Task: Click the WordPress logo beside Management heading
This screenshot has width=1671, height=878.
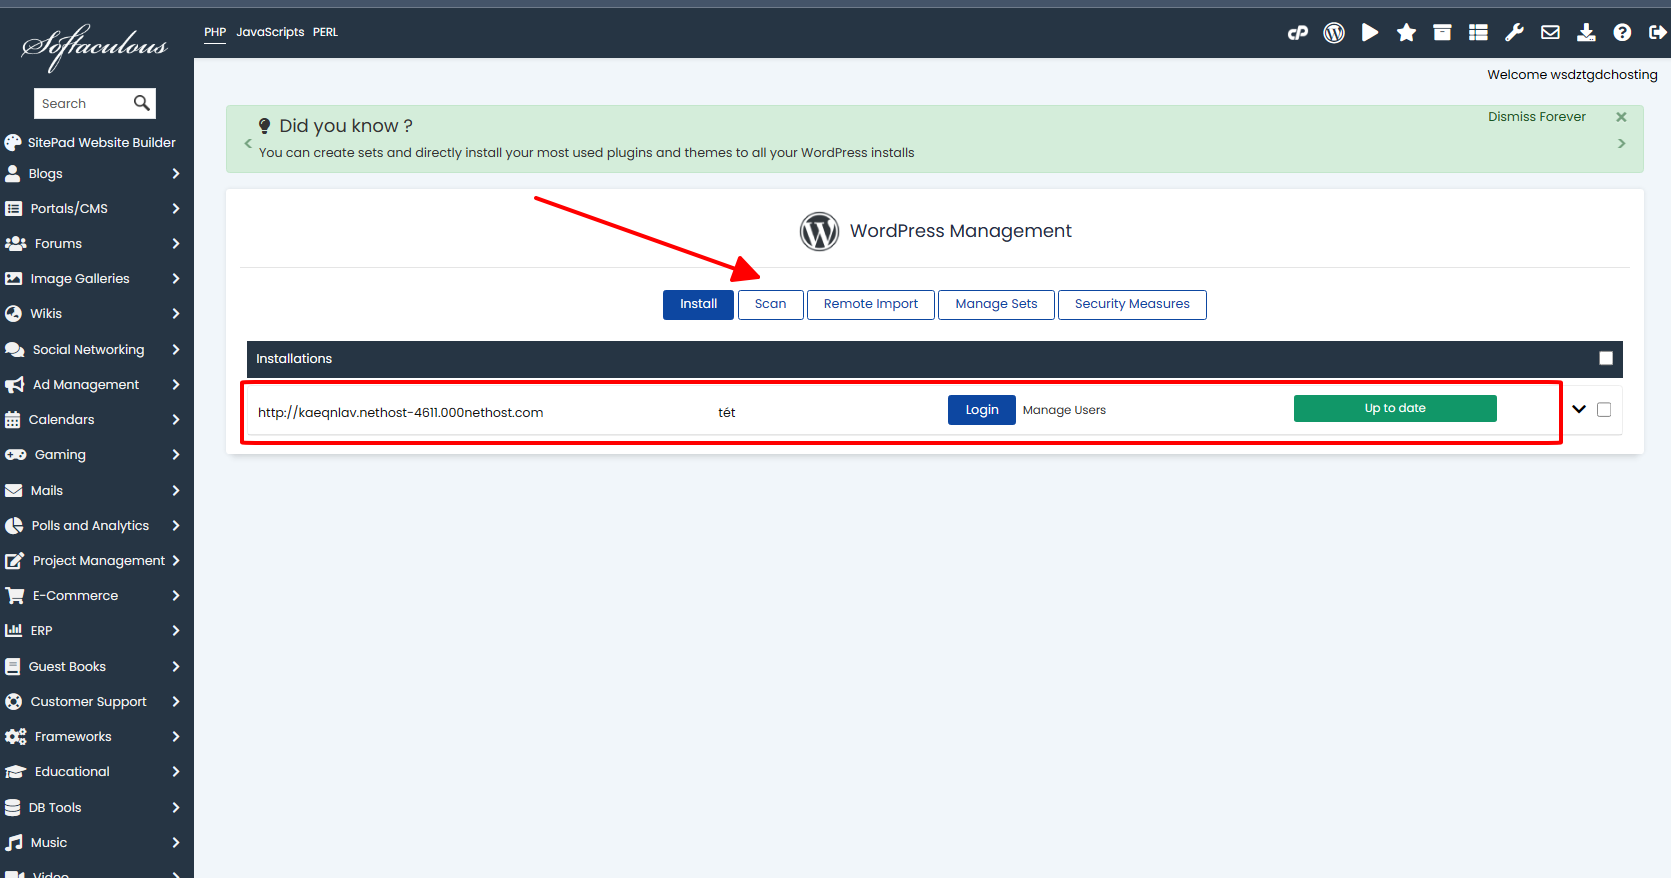Action: (x=819, y=231)
